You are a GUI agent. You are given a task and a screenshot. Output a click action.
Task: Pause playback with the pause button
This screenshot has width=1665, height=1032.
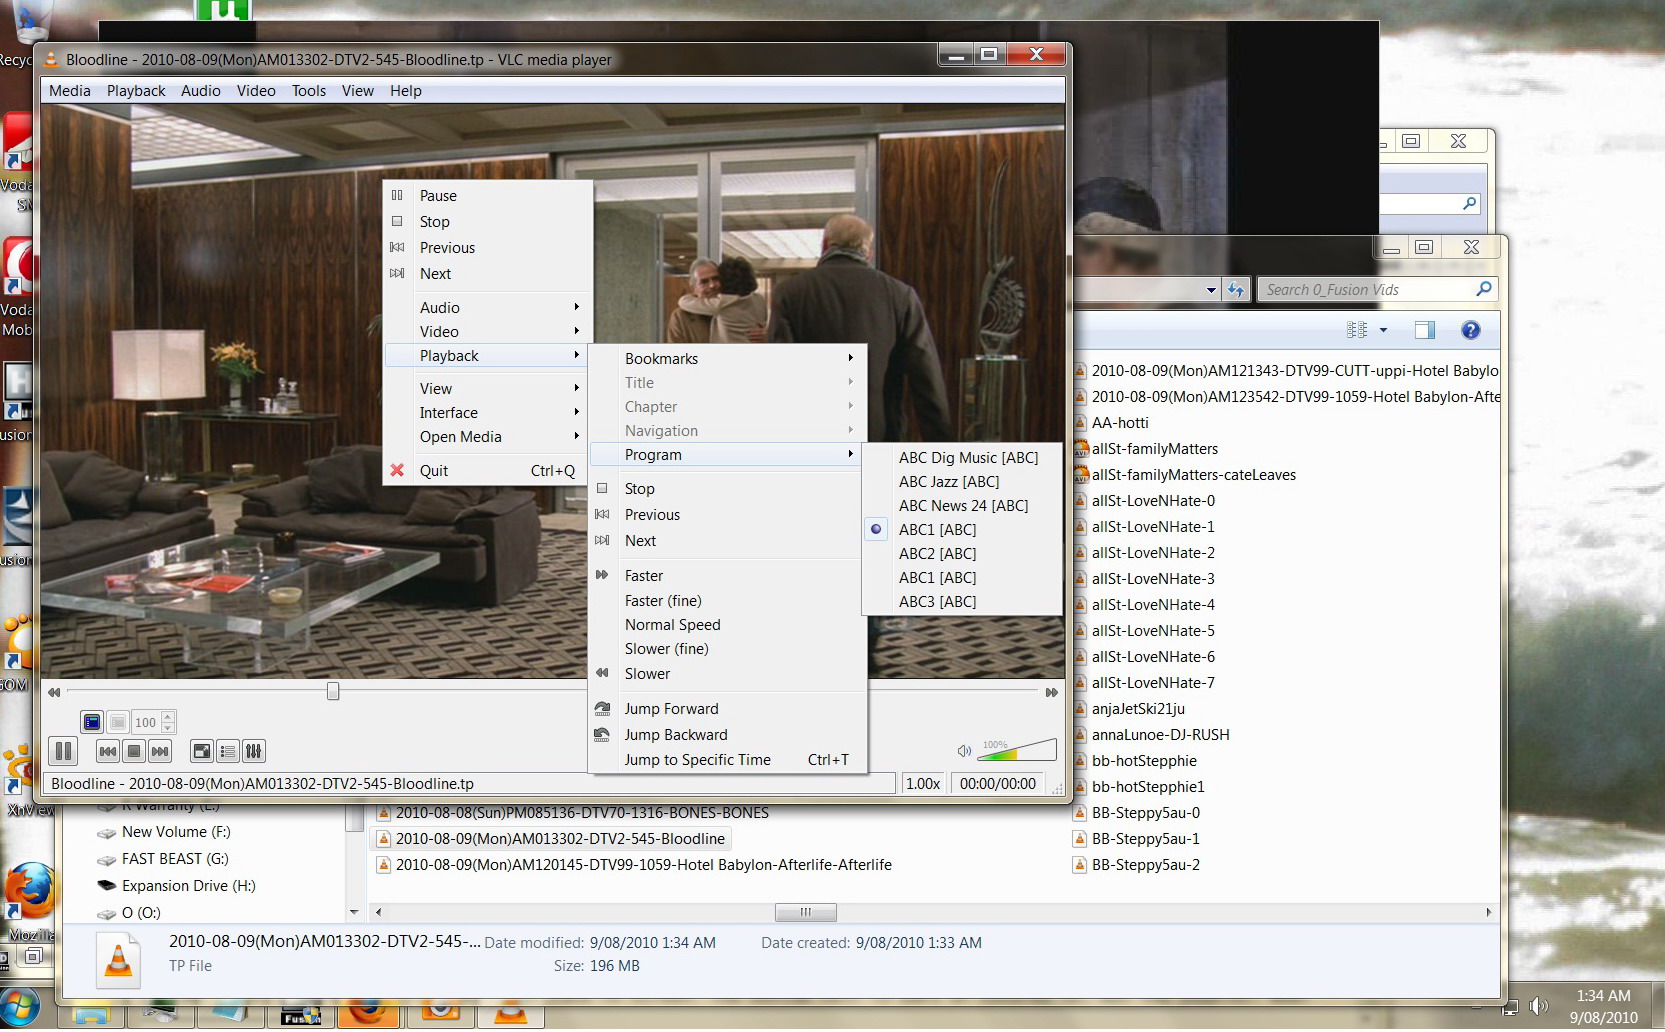[63, 751]
